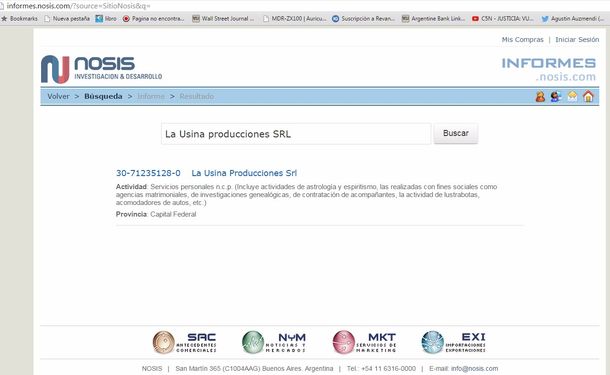Open the NyM Noticias y Mercados logo
This screenshot has height=375, width=610.
(x=274, y=342)
